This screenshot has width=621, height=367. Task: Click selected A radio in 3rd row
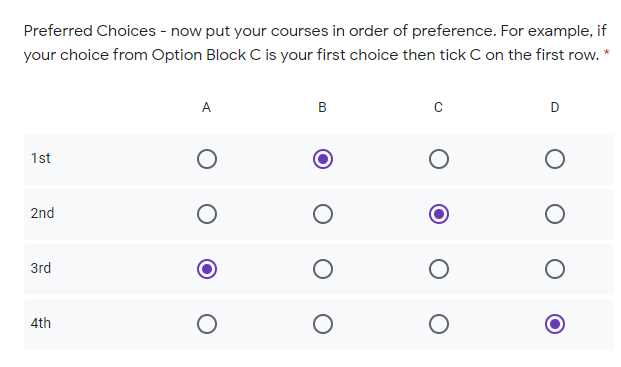tap(207, 269)
